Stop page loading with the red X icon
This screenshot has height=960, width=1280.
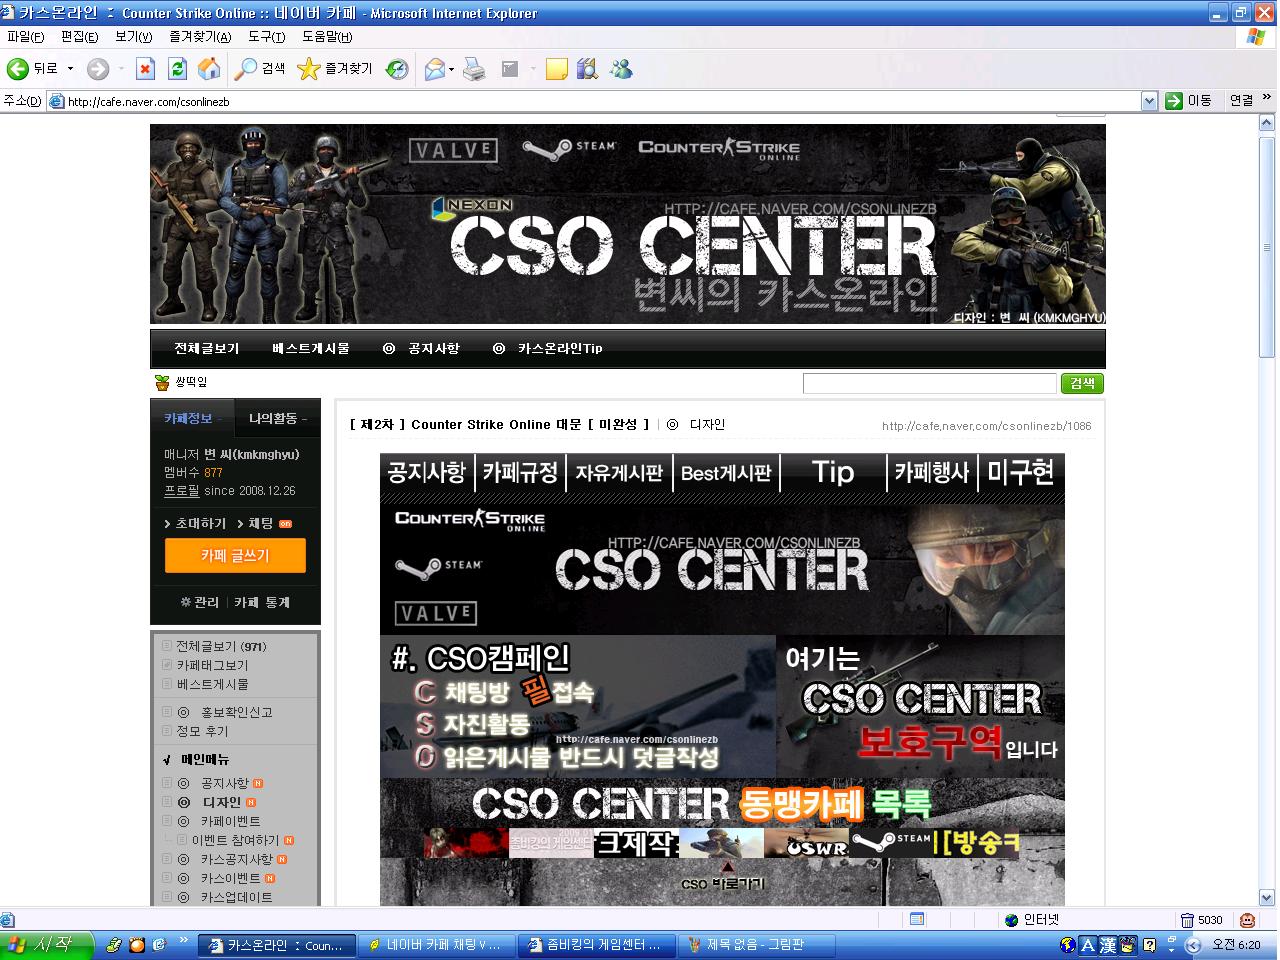(145, 69)
